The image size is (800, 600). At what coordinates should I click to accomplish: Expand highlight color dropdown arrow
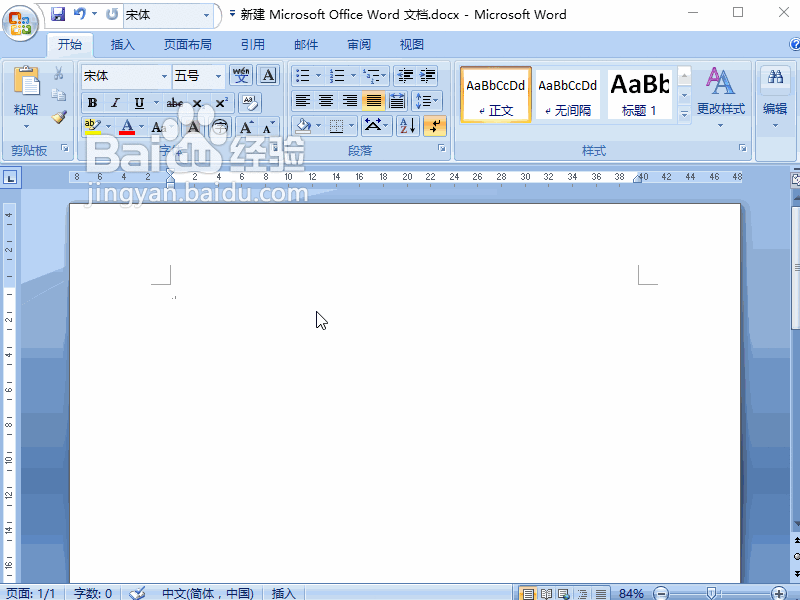(108, 127)
